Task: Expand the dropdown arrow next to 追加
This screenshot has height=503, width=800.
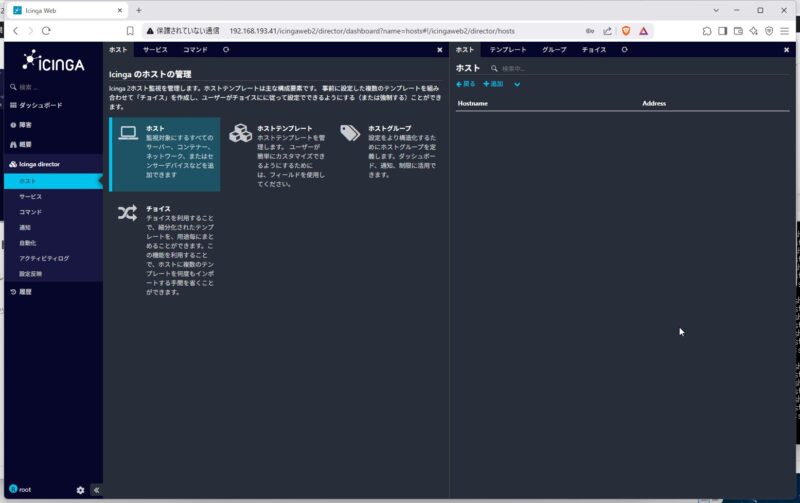Action: point(517,84)
